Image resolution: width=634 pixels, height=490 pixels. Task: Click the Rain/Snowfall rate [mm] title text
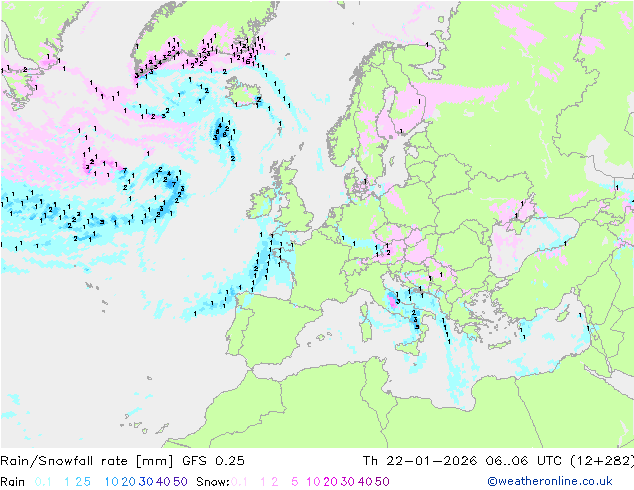pyautogui.click(x=87, y=461)
